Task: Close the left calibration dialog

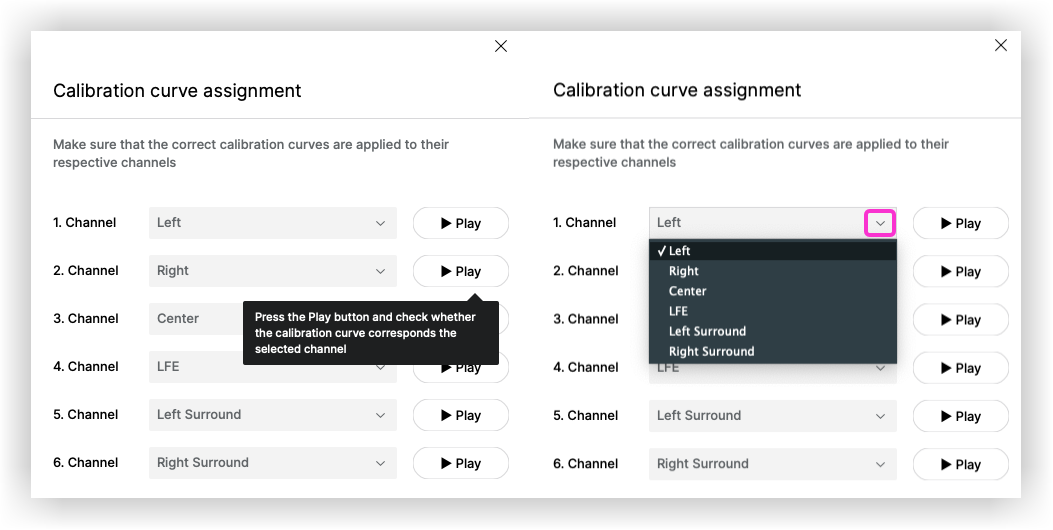Action: (501, 46)
